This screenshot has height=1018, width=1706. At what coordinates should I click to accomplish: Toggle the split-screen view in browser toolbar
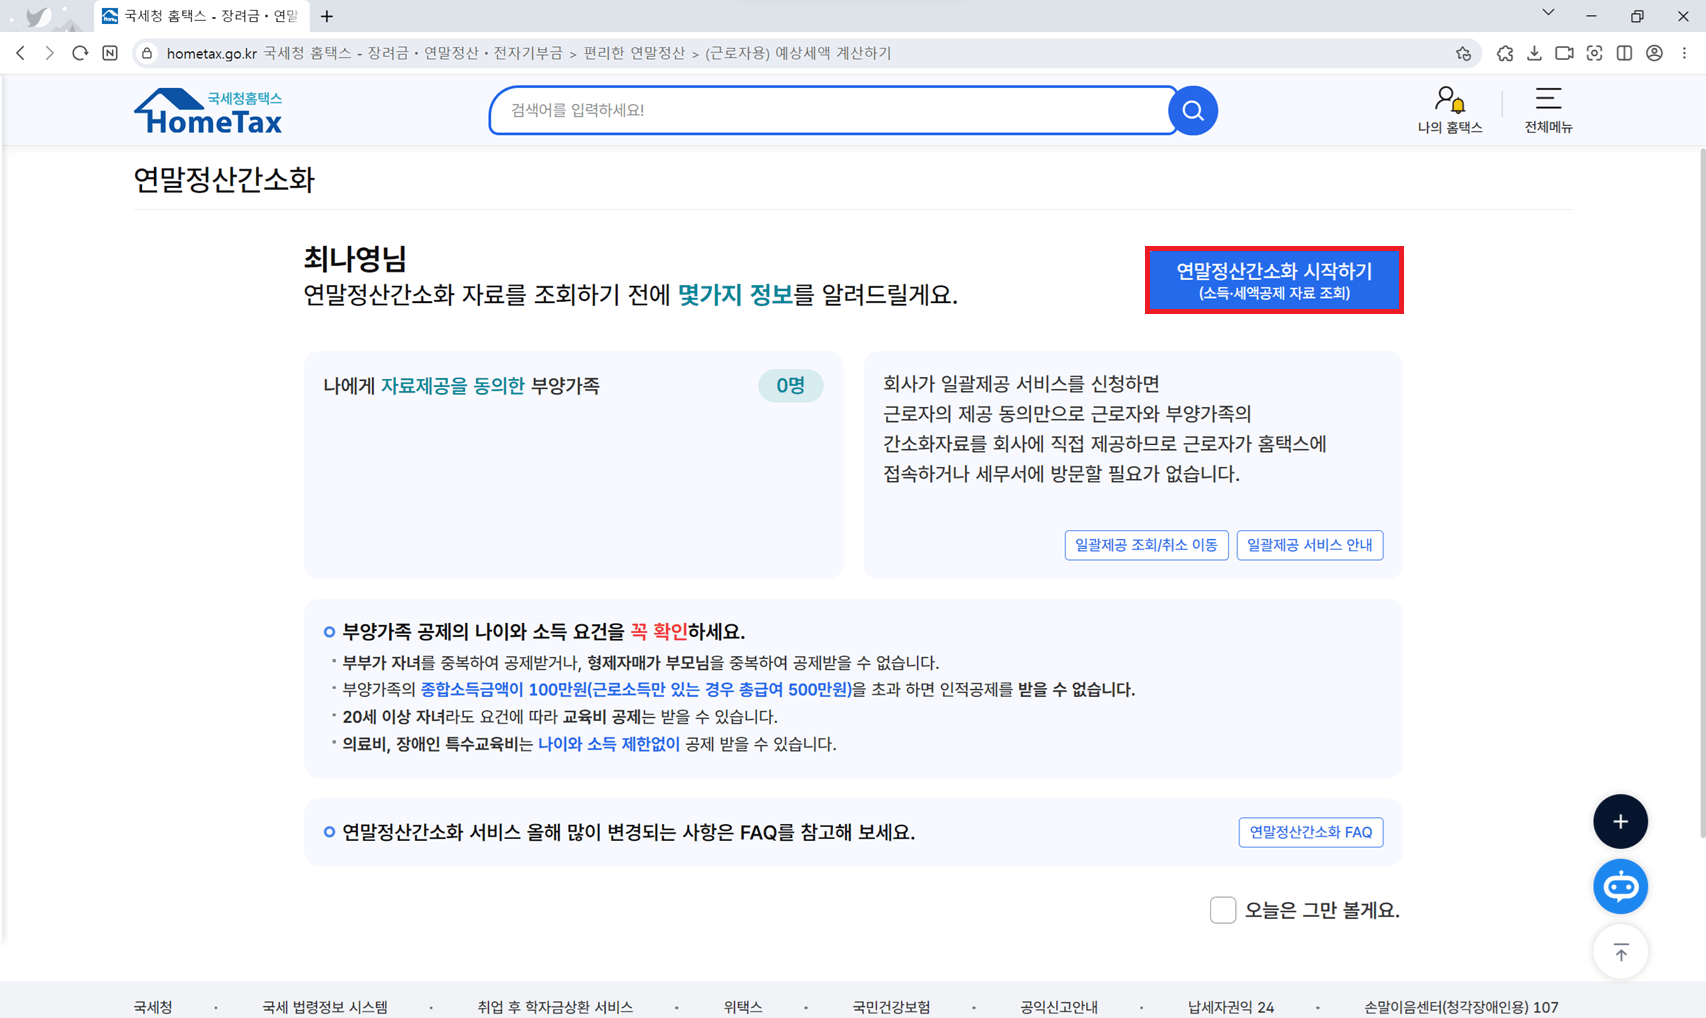pos(1625,53)
